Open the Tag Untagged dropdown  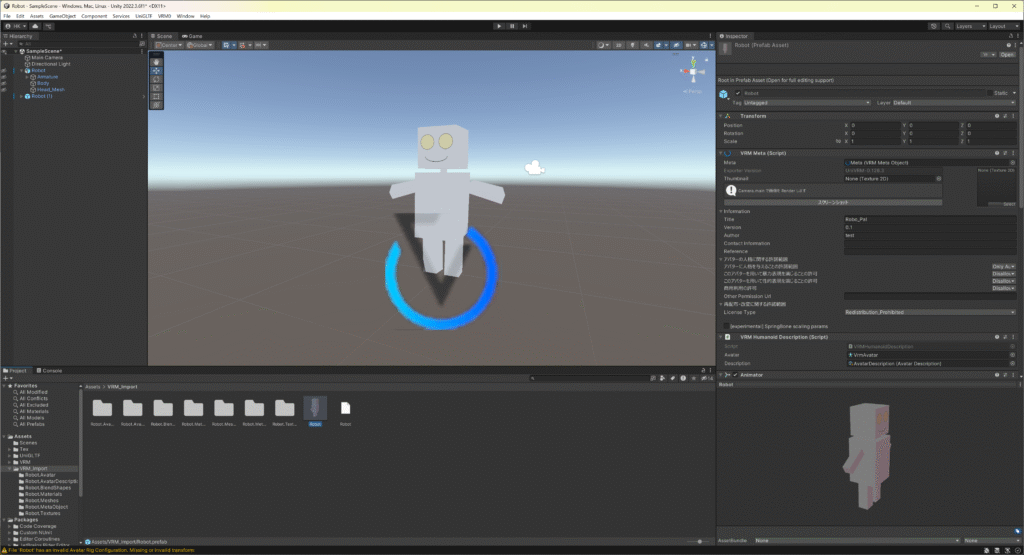pos(807,103)
